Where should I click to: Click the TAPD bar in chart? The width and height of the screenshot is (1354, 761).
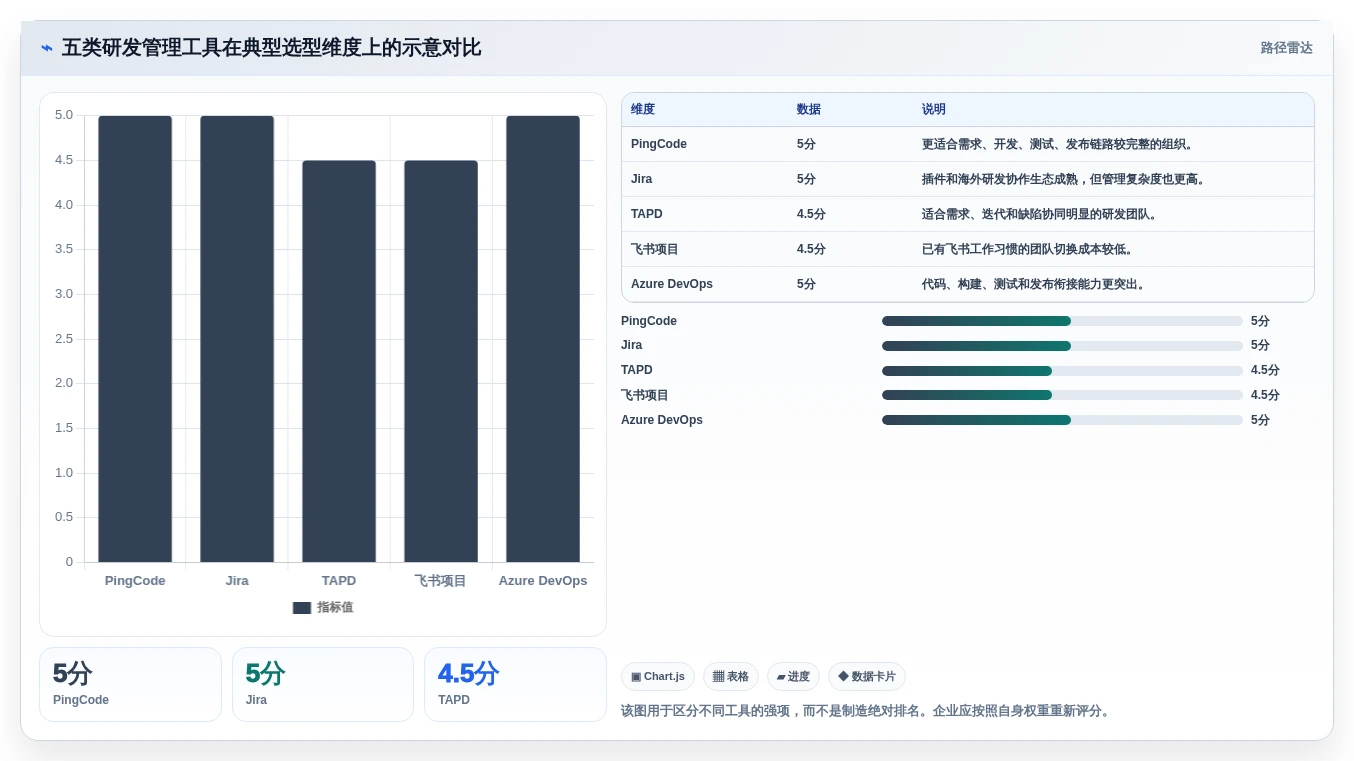pyautogui.click(x=339, y=361)
